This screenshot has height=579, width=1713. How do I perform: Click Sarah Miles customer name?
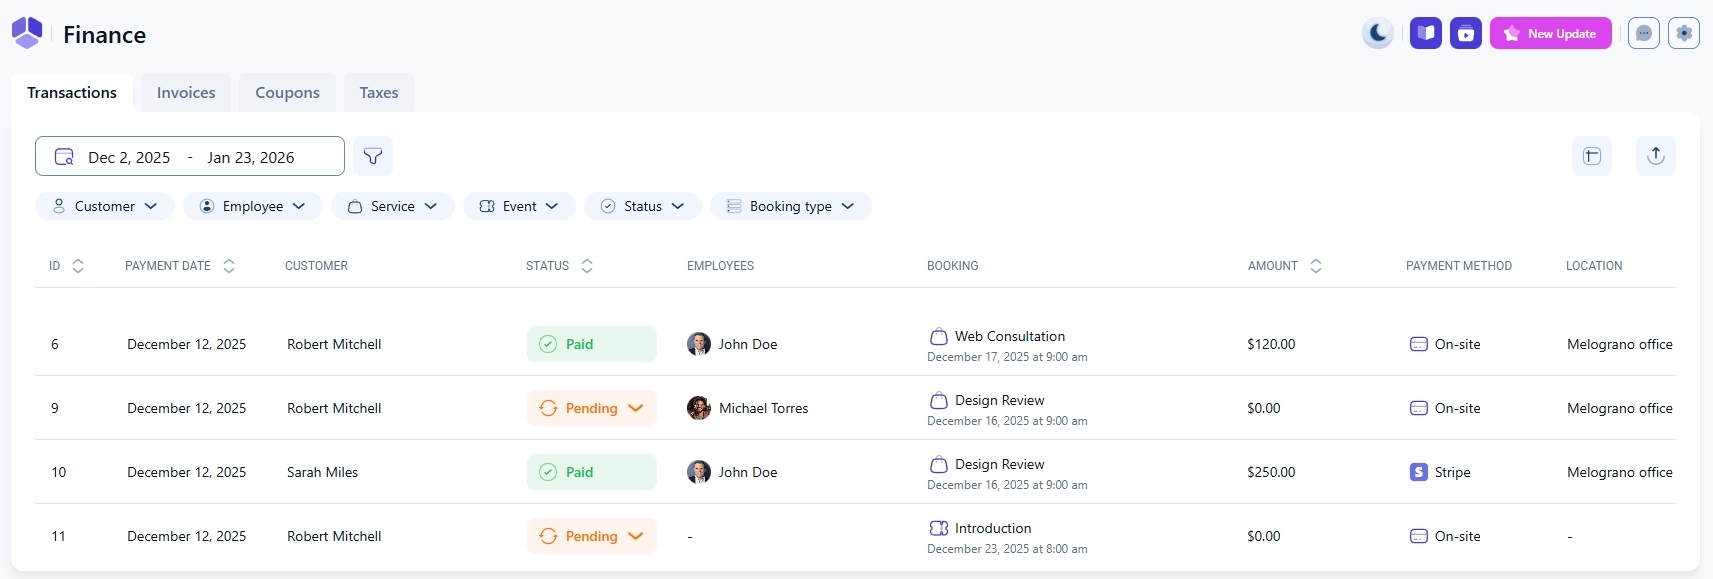(322, 472)
